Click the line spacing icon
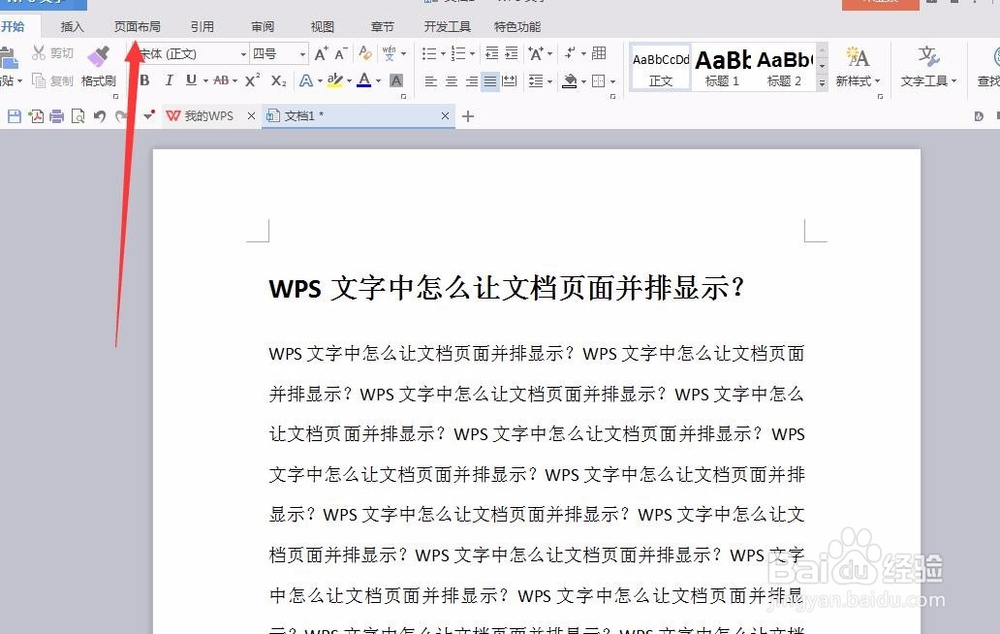 click(536, 81)
